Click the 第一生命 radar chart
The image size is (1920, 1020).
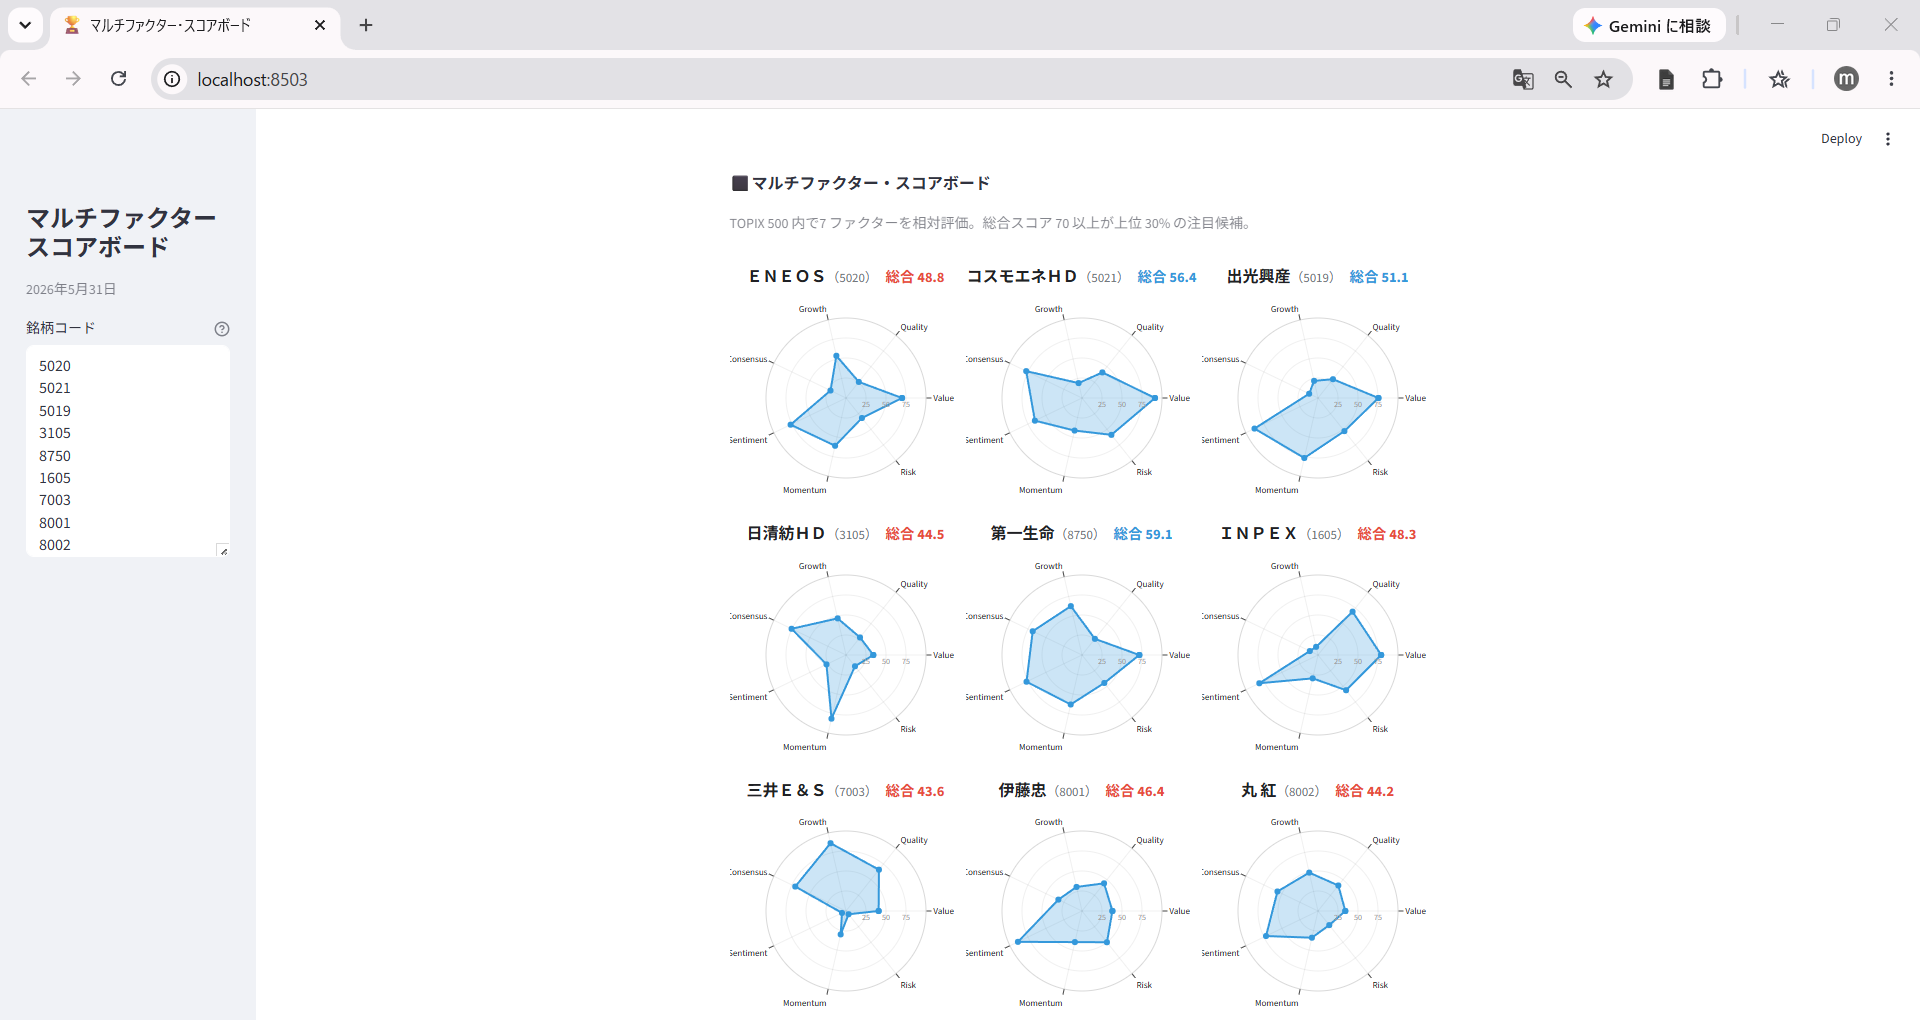click(1081, 655)
